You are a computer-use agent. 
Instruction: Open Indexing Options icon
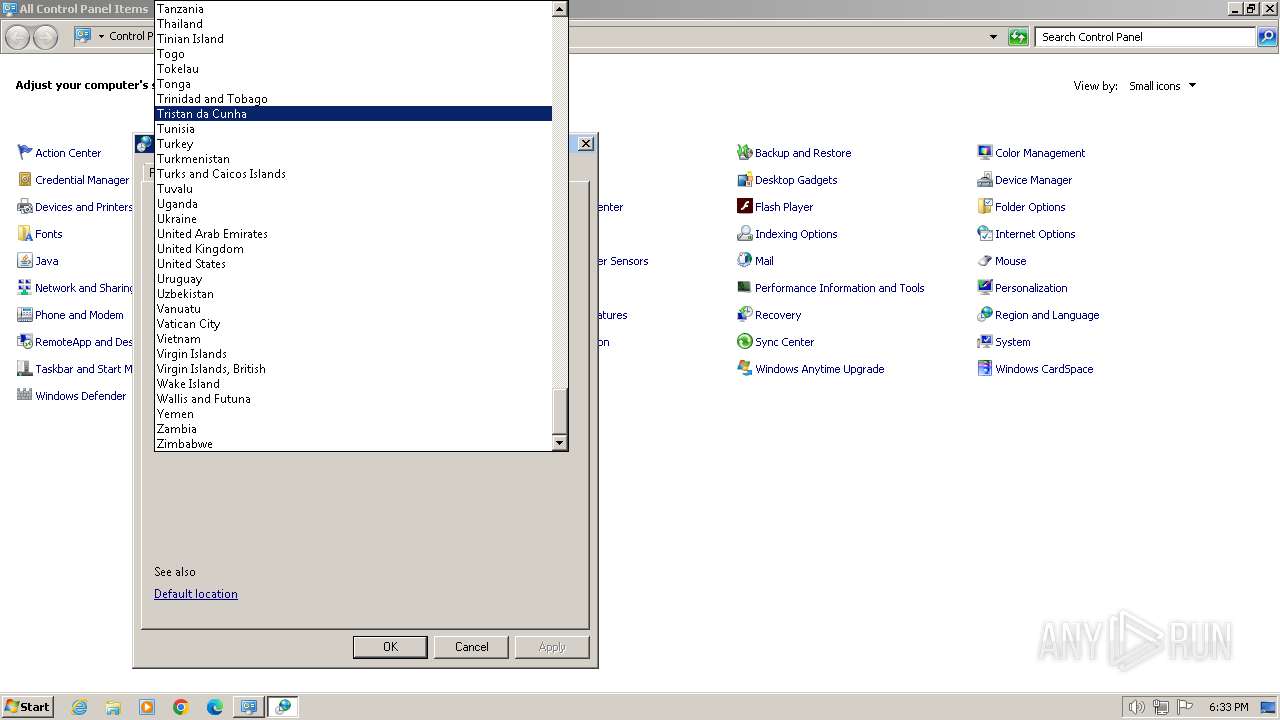745,234
